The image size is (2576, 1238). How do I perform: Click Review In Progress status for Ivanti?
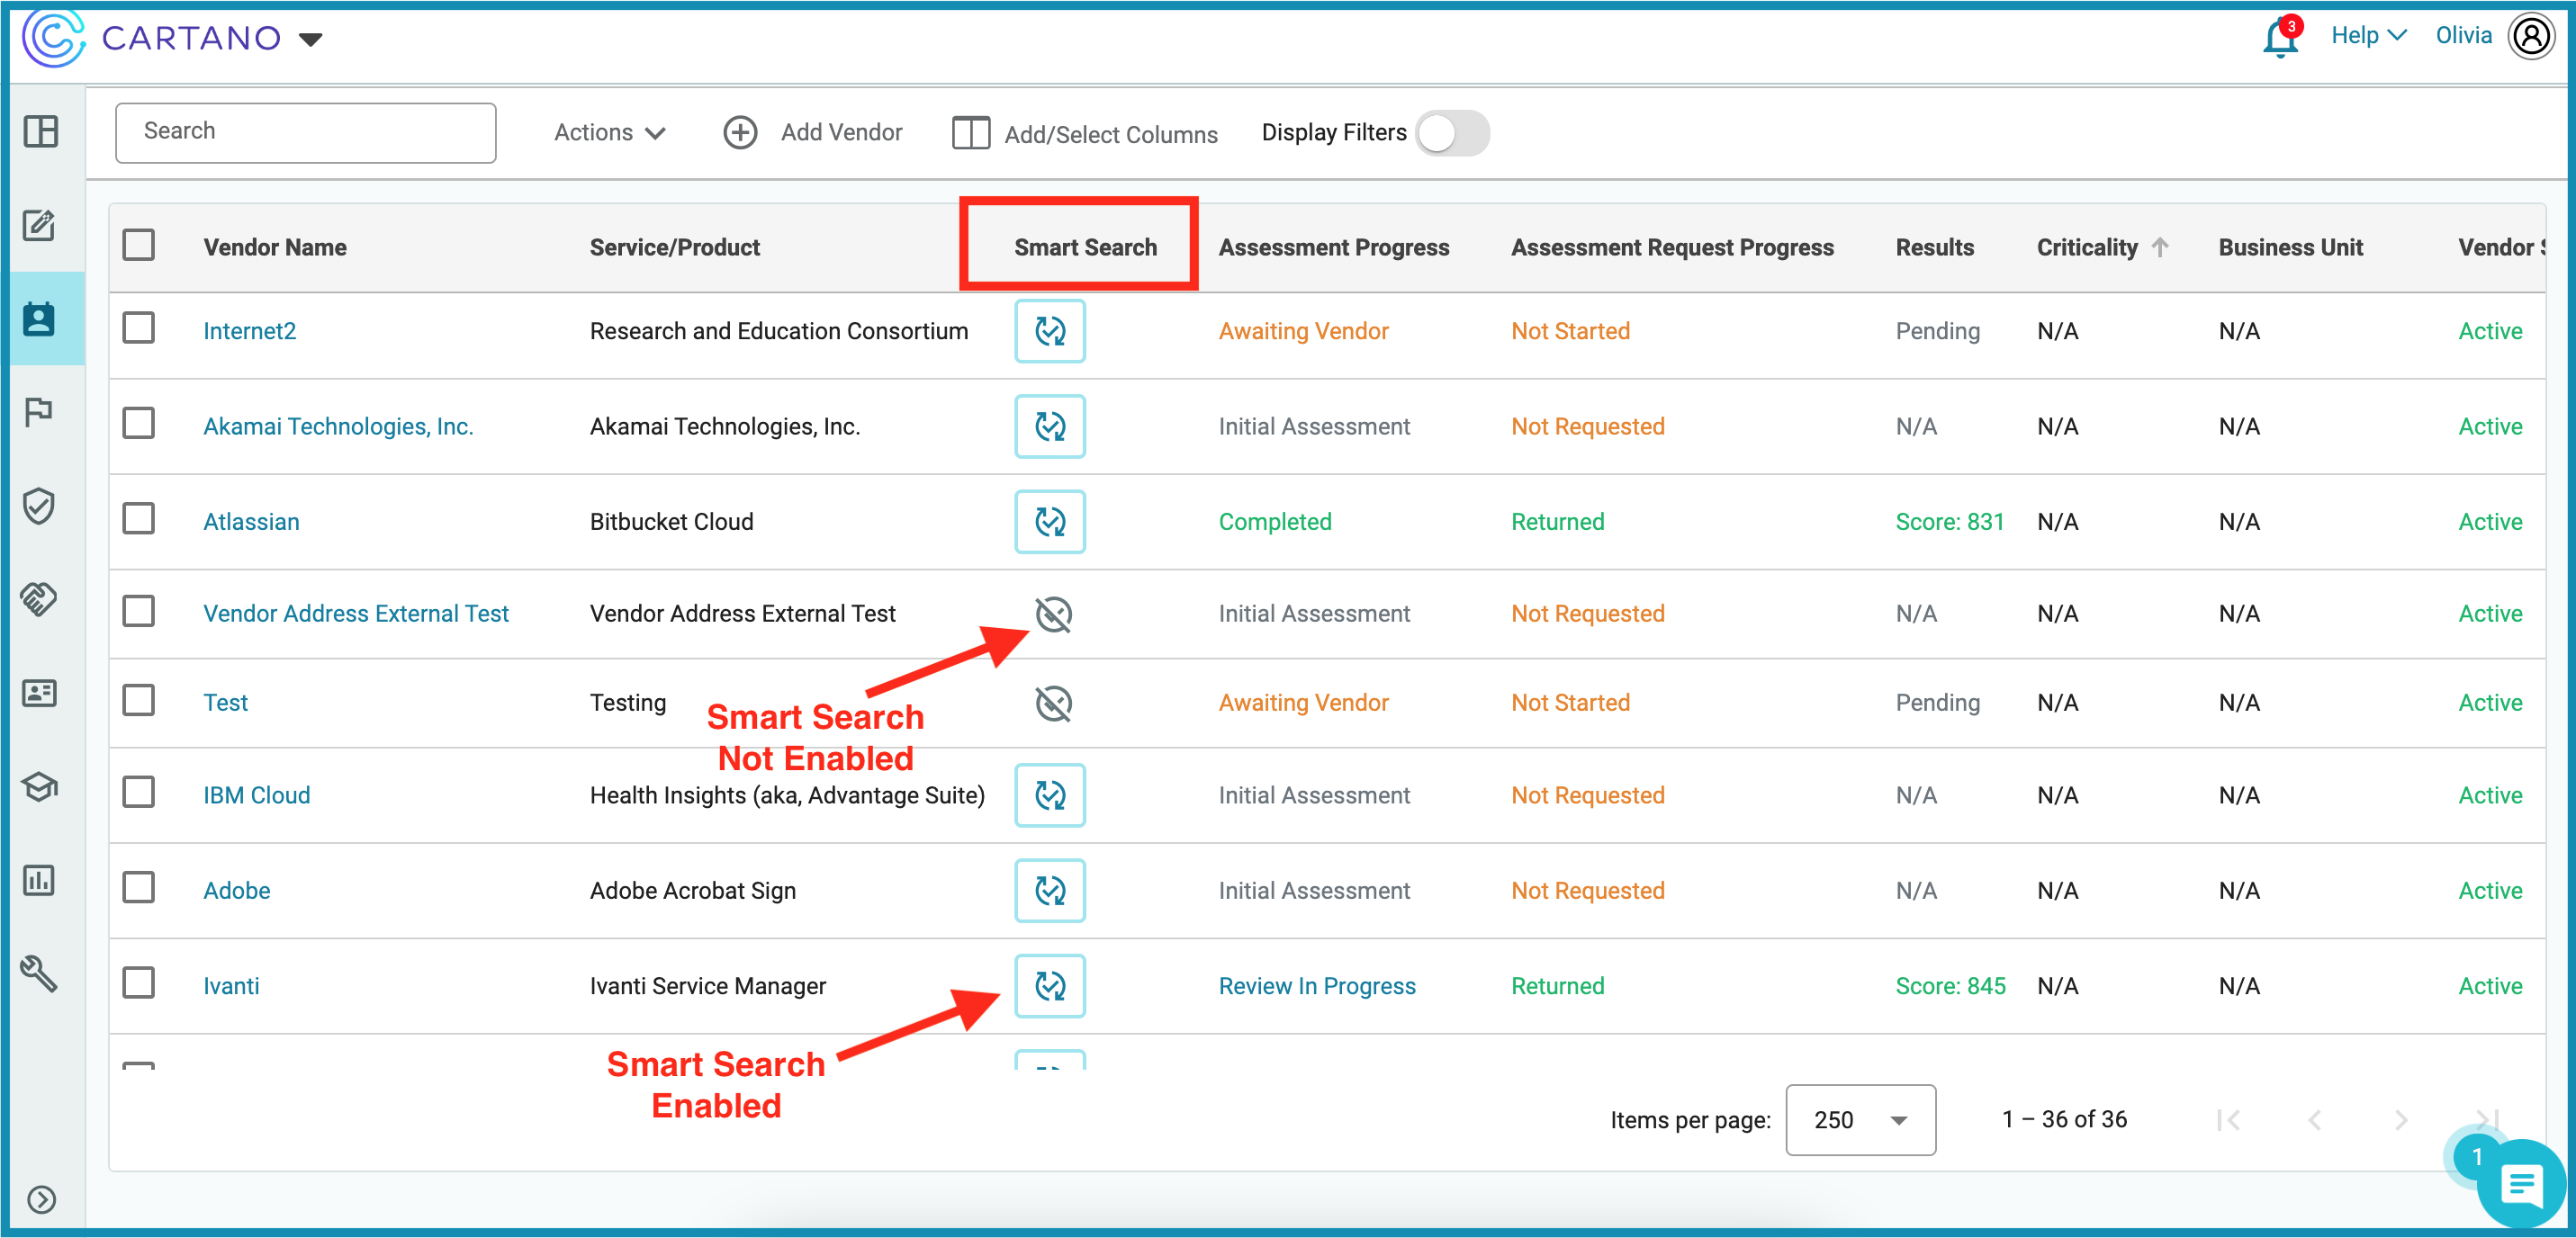pyautogui.click(x=1316, y=986)
